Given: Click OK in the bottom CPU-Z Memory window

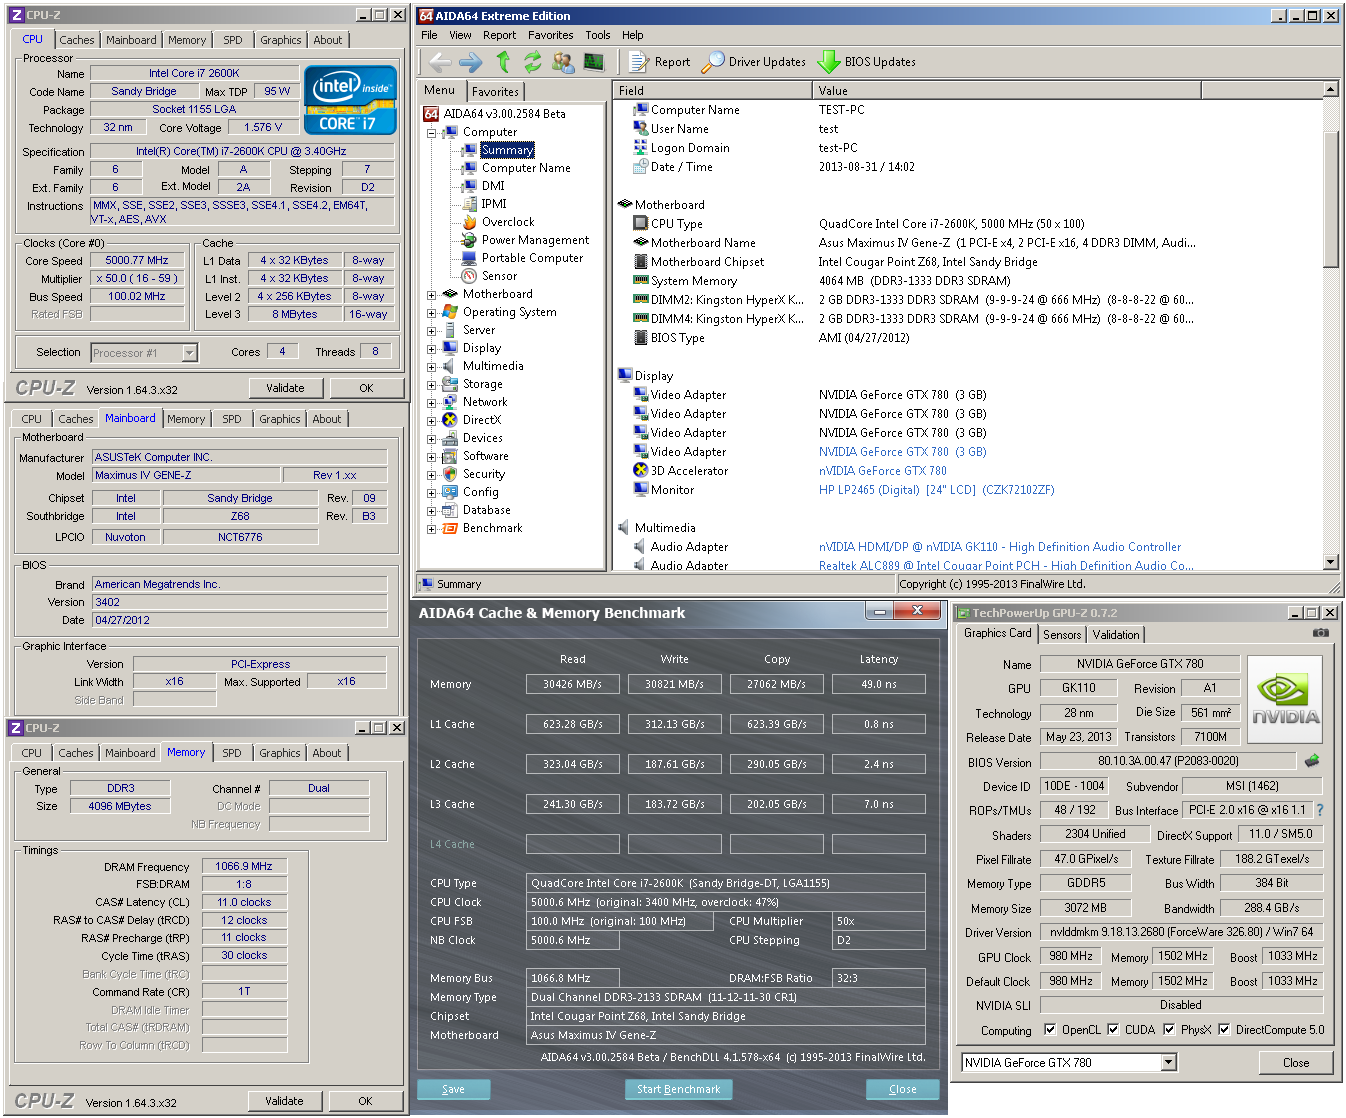Looking at the screenshot, I should tap(365, 1101).
